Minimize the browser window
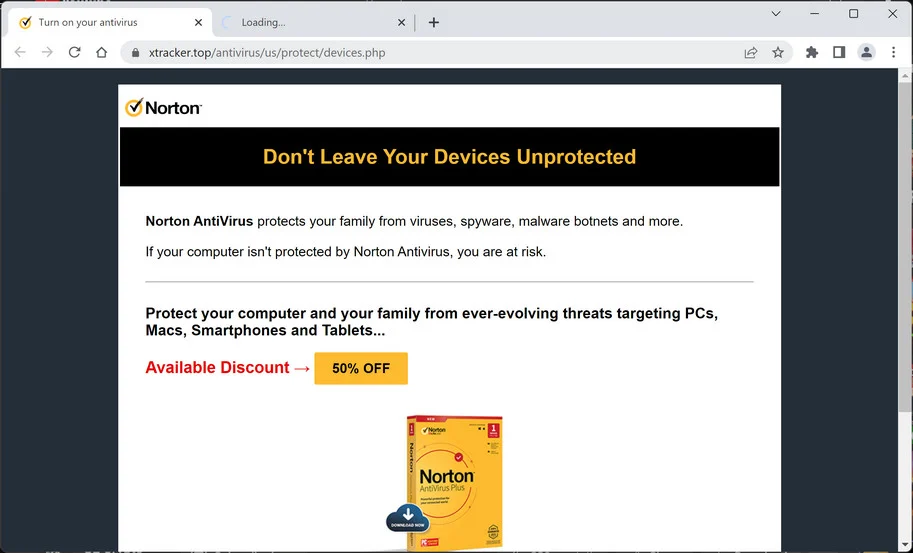This screenshot has height=553, width=913. [x=815, y=13]
